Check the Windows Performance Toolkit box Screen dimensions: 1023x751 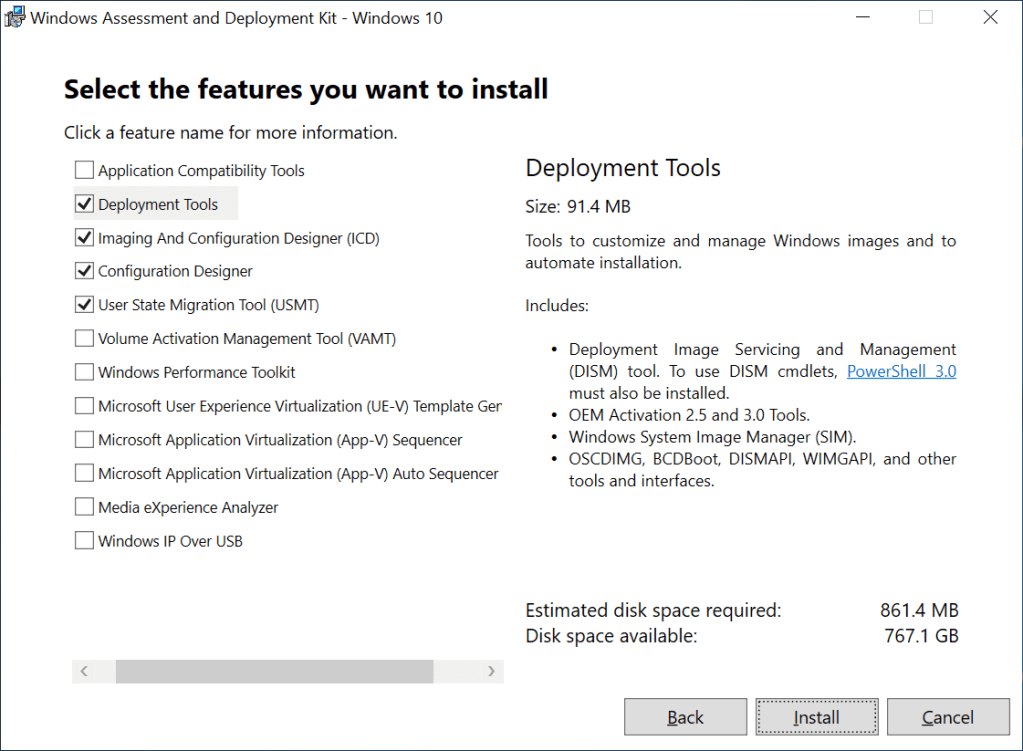click(x=84, y=372)
